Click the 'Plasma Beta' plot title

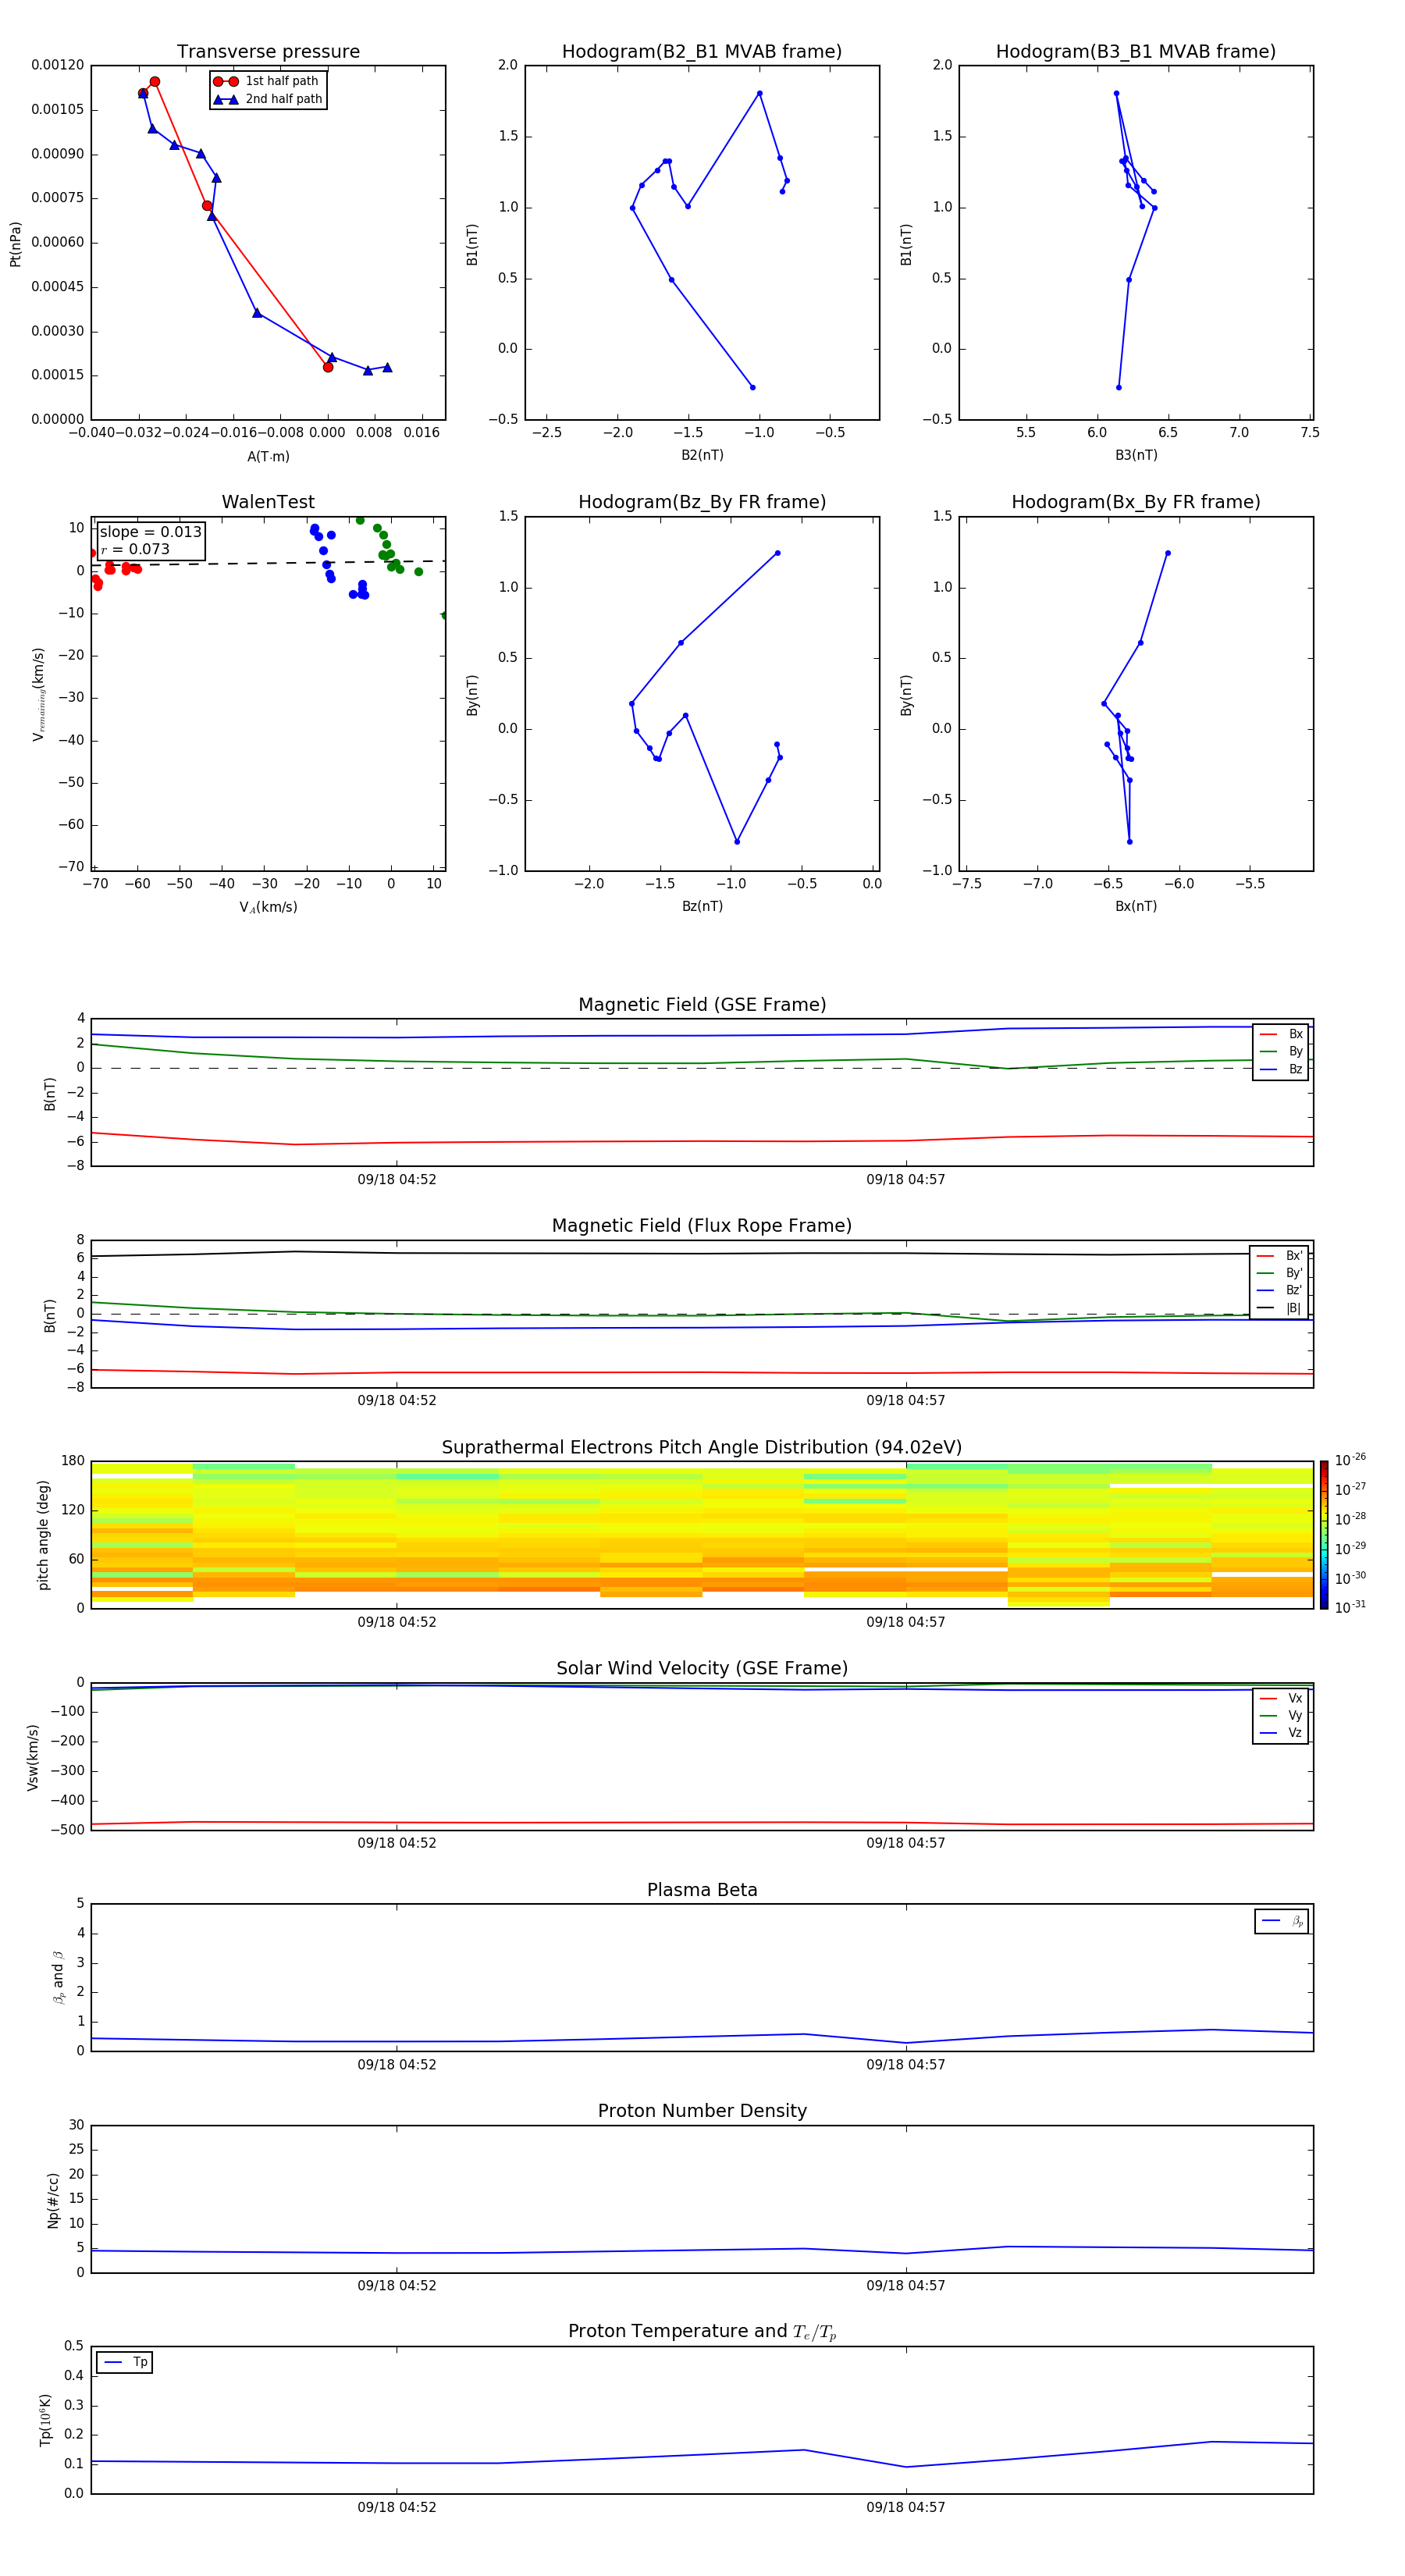click(702, 1891)
